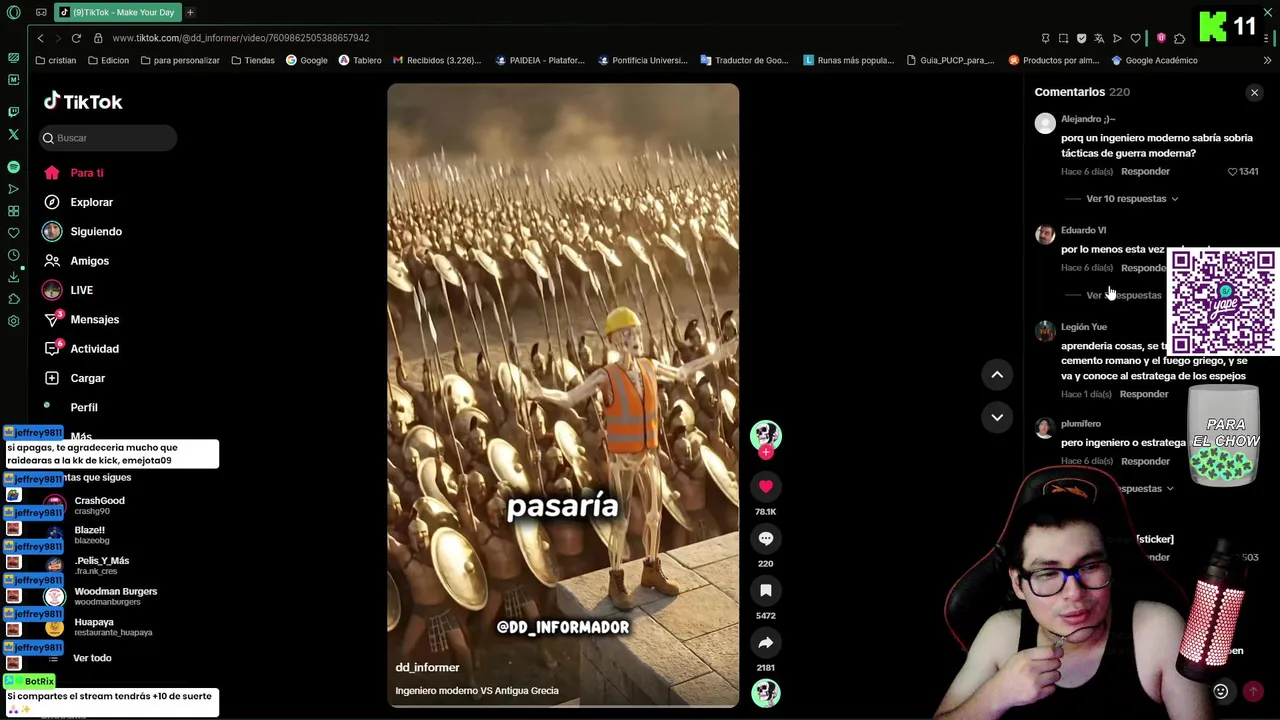This screenshot has width=1280, height=720.
Task: Reply to plumífero's comment
Action: [1145, 461]
